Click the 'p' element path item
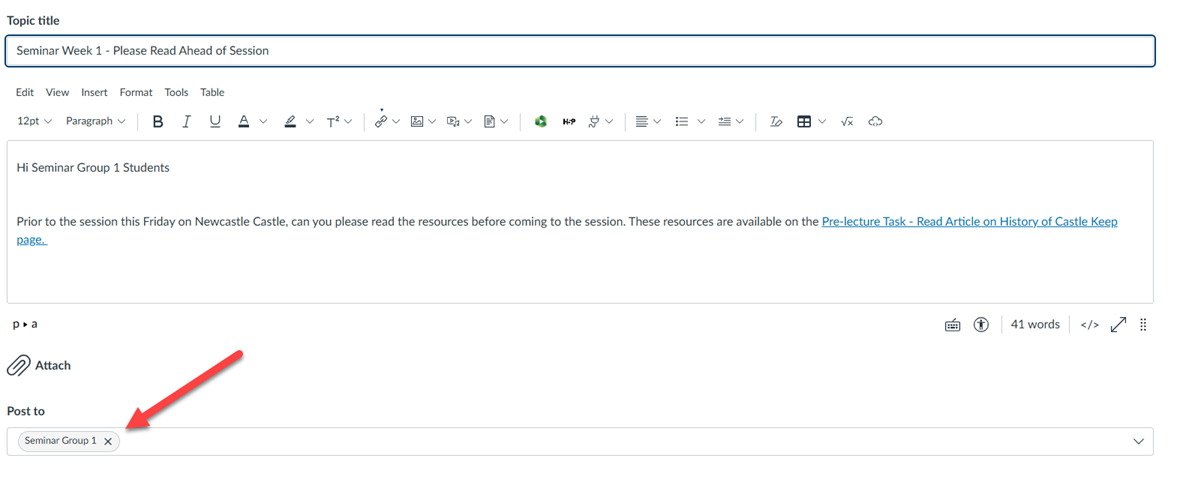Screen dimensions: 1186x479 point(16,324)
